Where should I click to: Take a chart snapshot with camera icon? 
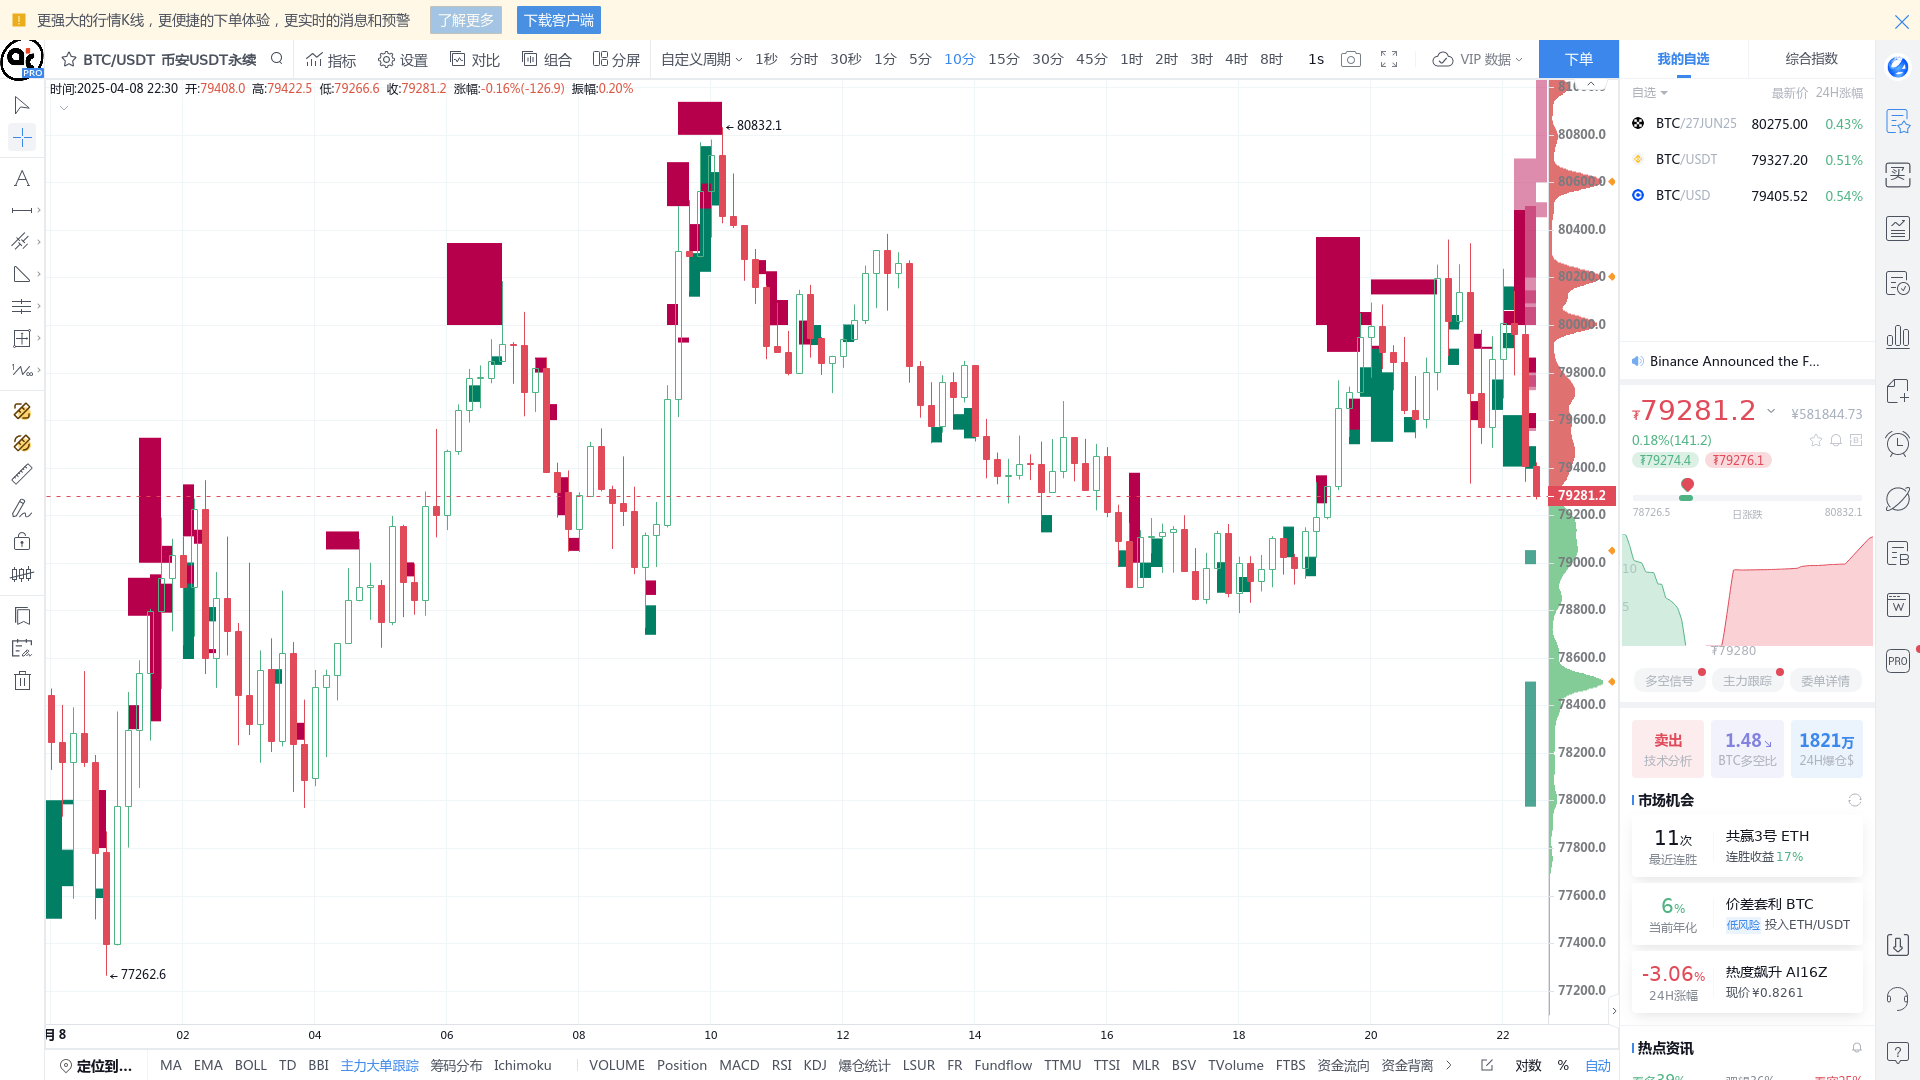point(1351,59)
